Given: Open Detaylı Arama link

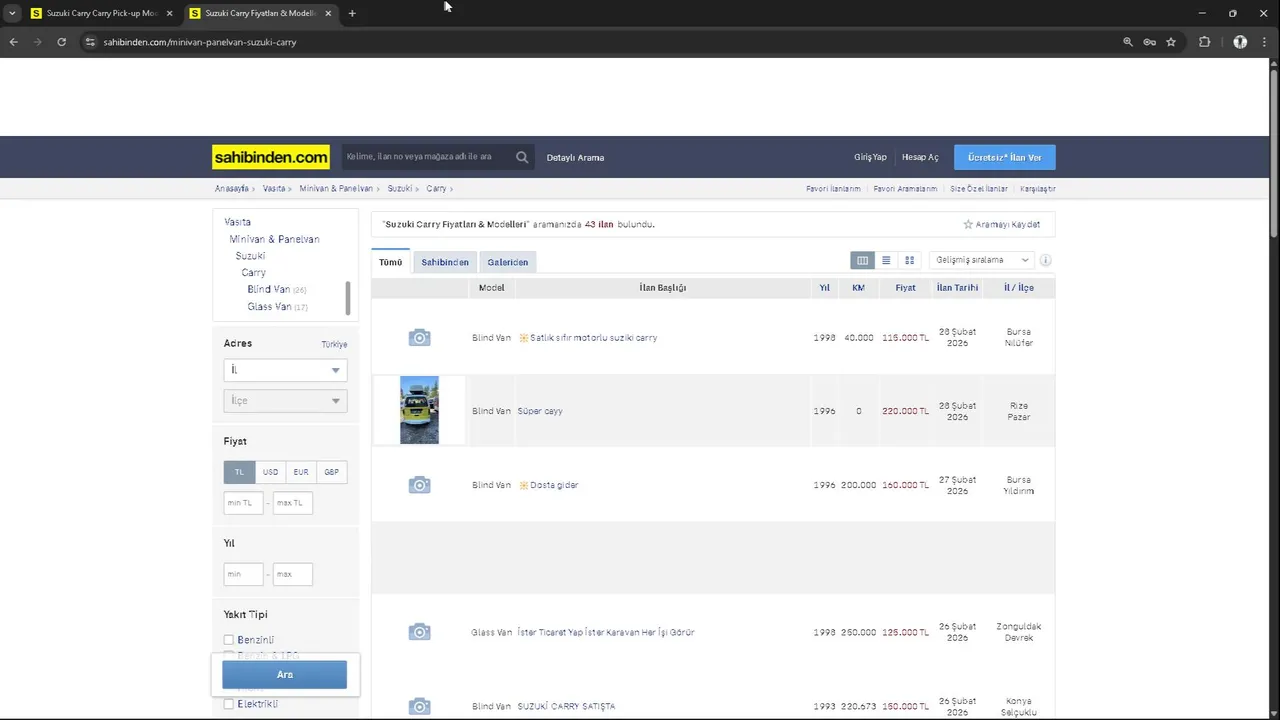Looking at the screenshot, I should (575, 157).
